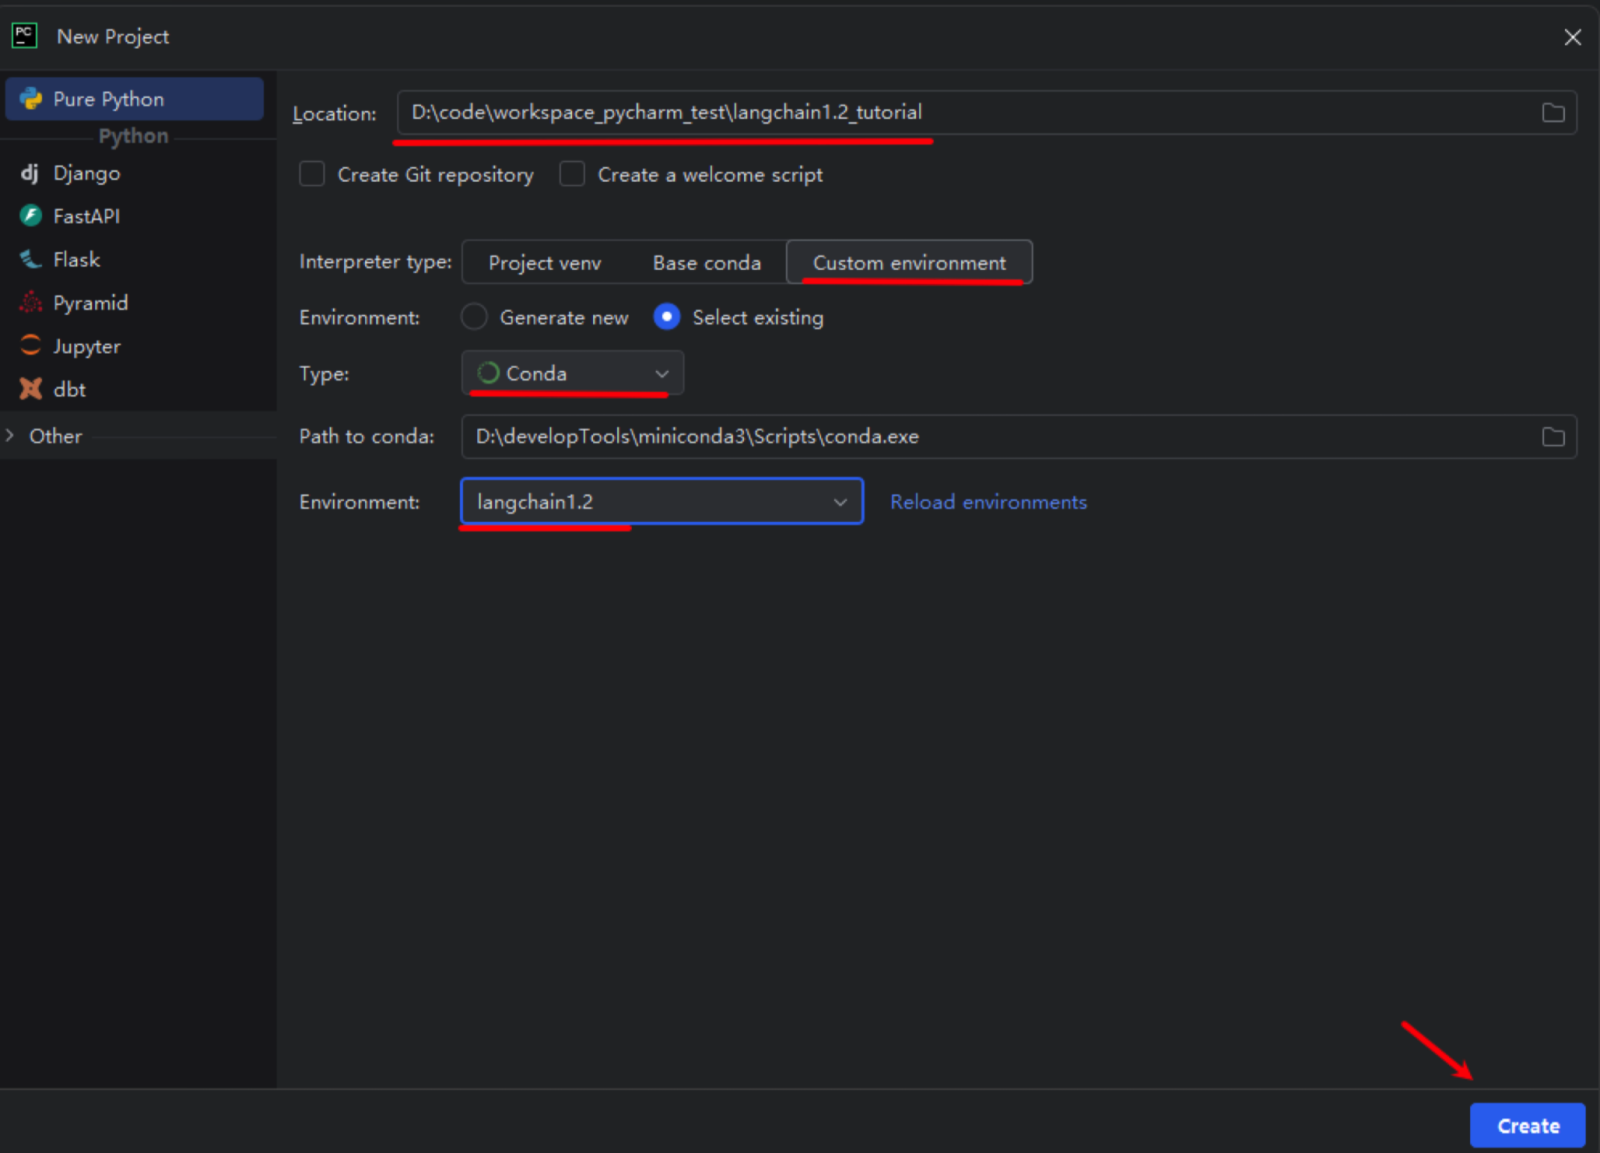Enable Create Git repository checkbox
Image resolution: width=1600 pixels, height=1153 pixels.
pyautogui.click(x=312, y=174)
